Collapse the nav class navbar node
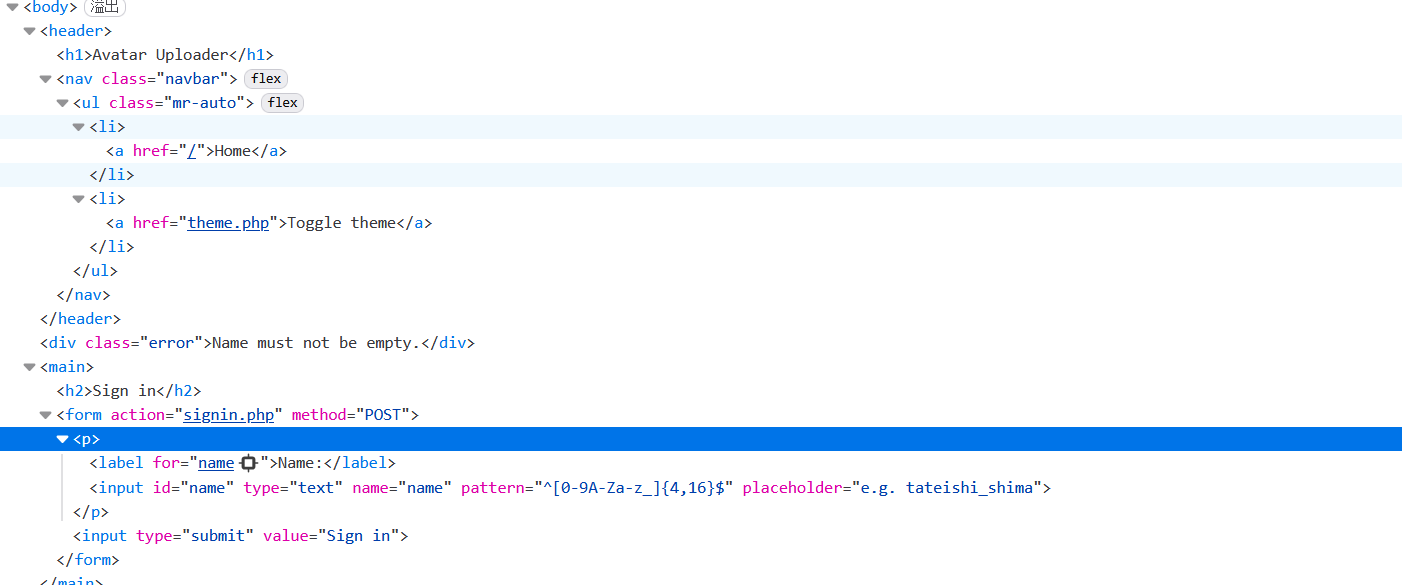The image size is (1402, 585). (45, 78)
